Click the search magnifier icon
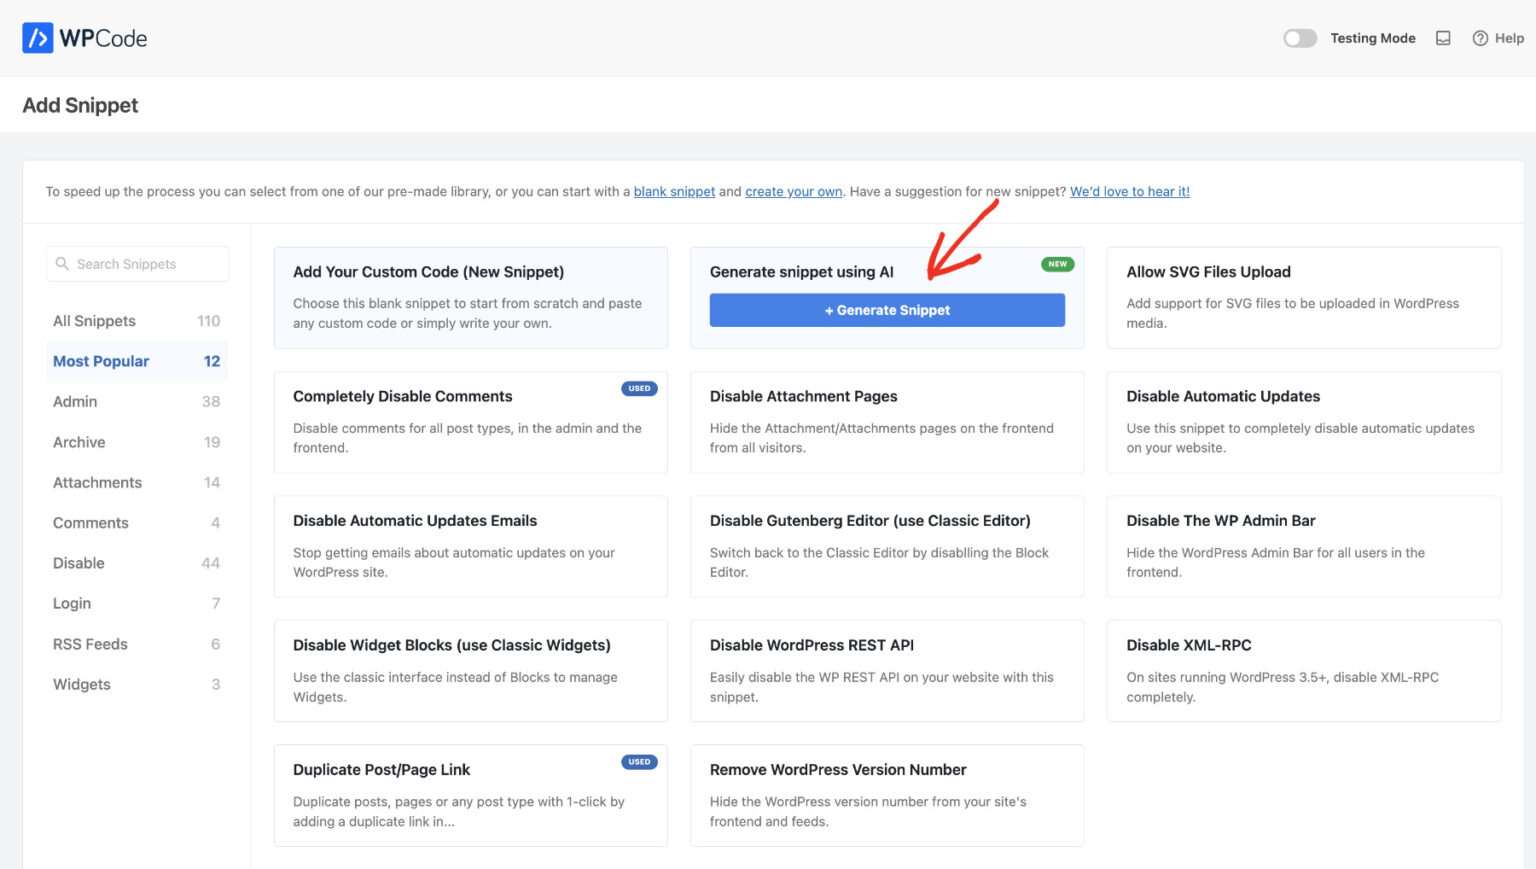 (x=62, y=263)
